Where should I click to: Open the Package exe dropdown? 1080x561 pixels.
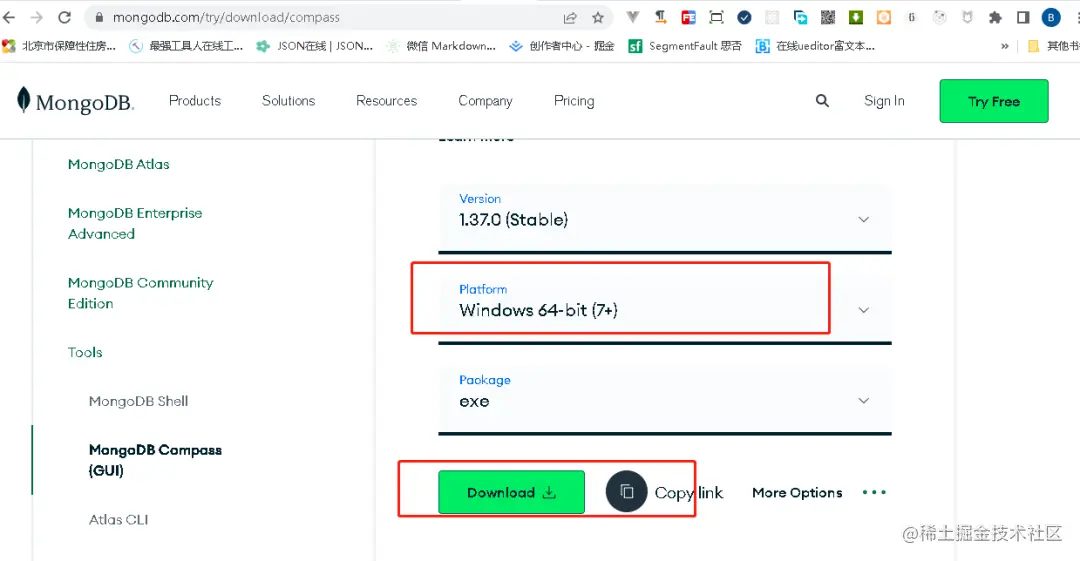pos(665,400)
